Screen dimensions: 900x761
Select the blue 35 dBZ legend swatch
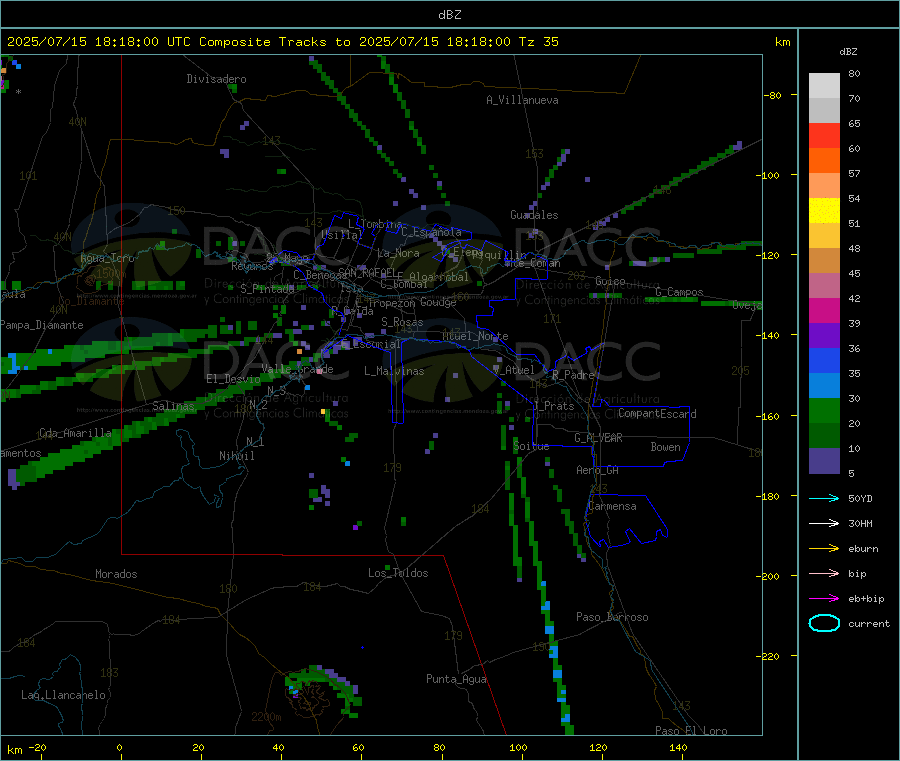824,360
